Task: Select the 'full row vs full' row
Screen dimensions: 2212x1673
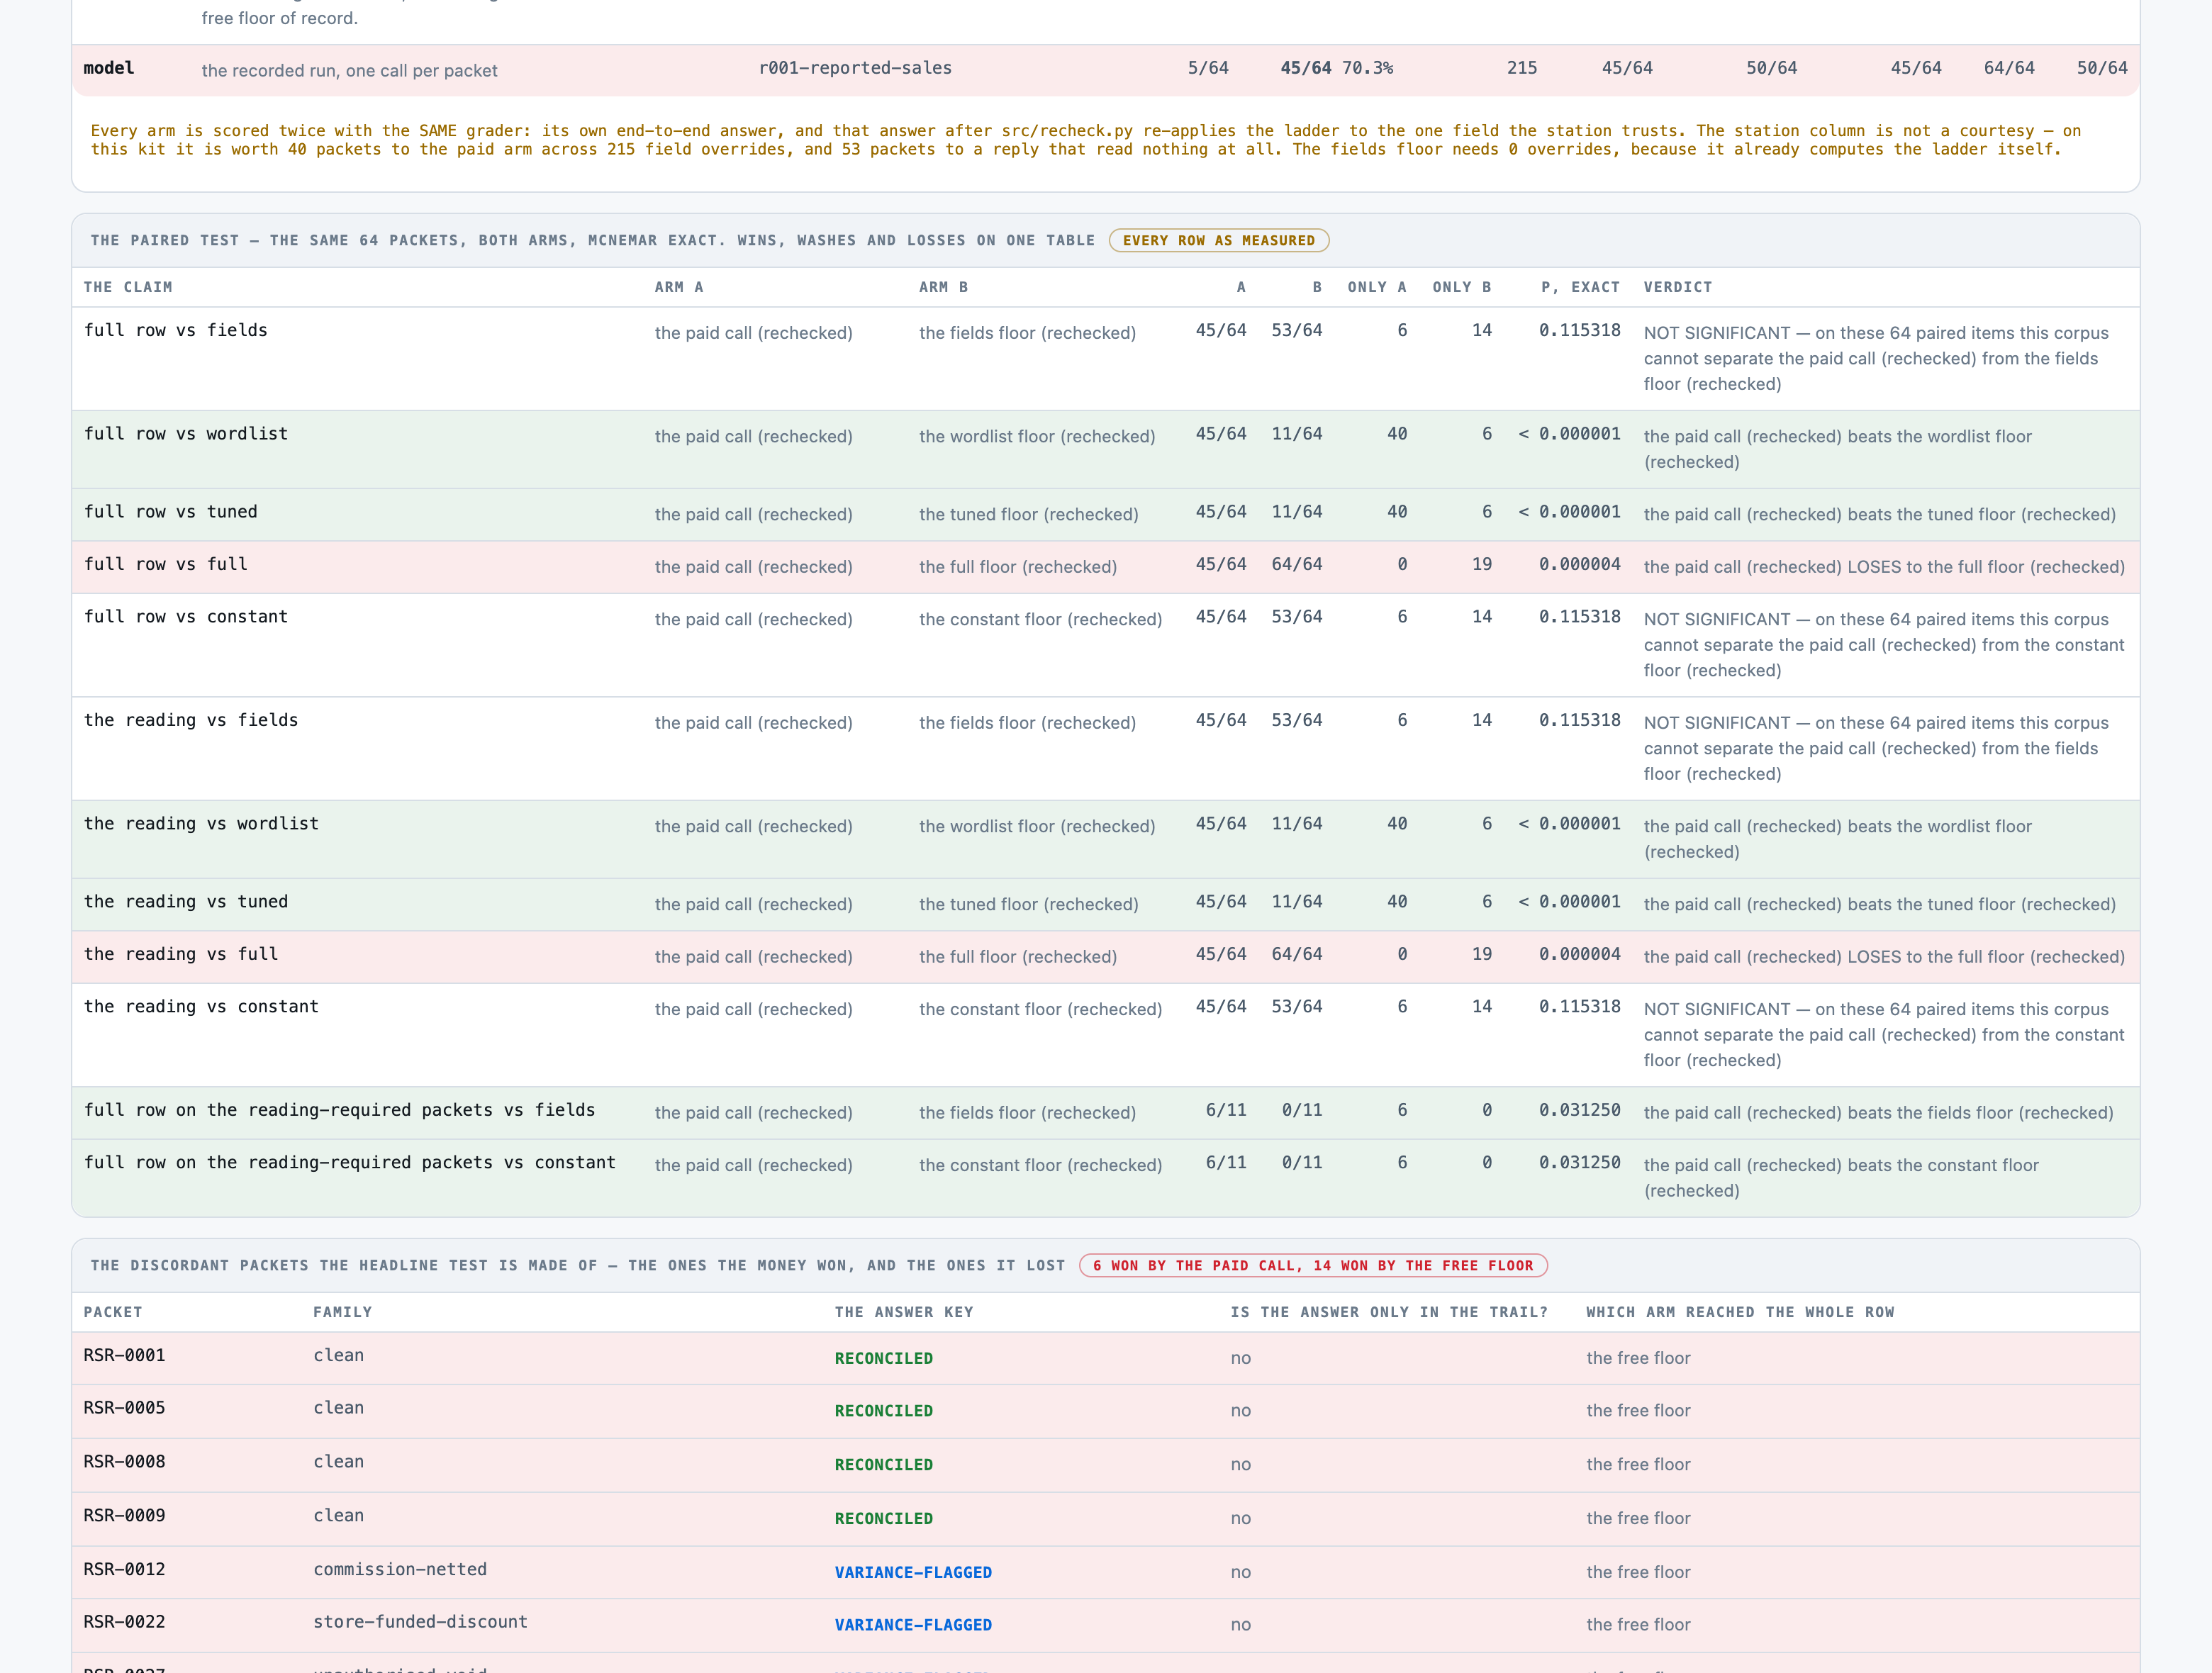Action: tap(1105, 567)
